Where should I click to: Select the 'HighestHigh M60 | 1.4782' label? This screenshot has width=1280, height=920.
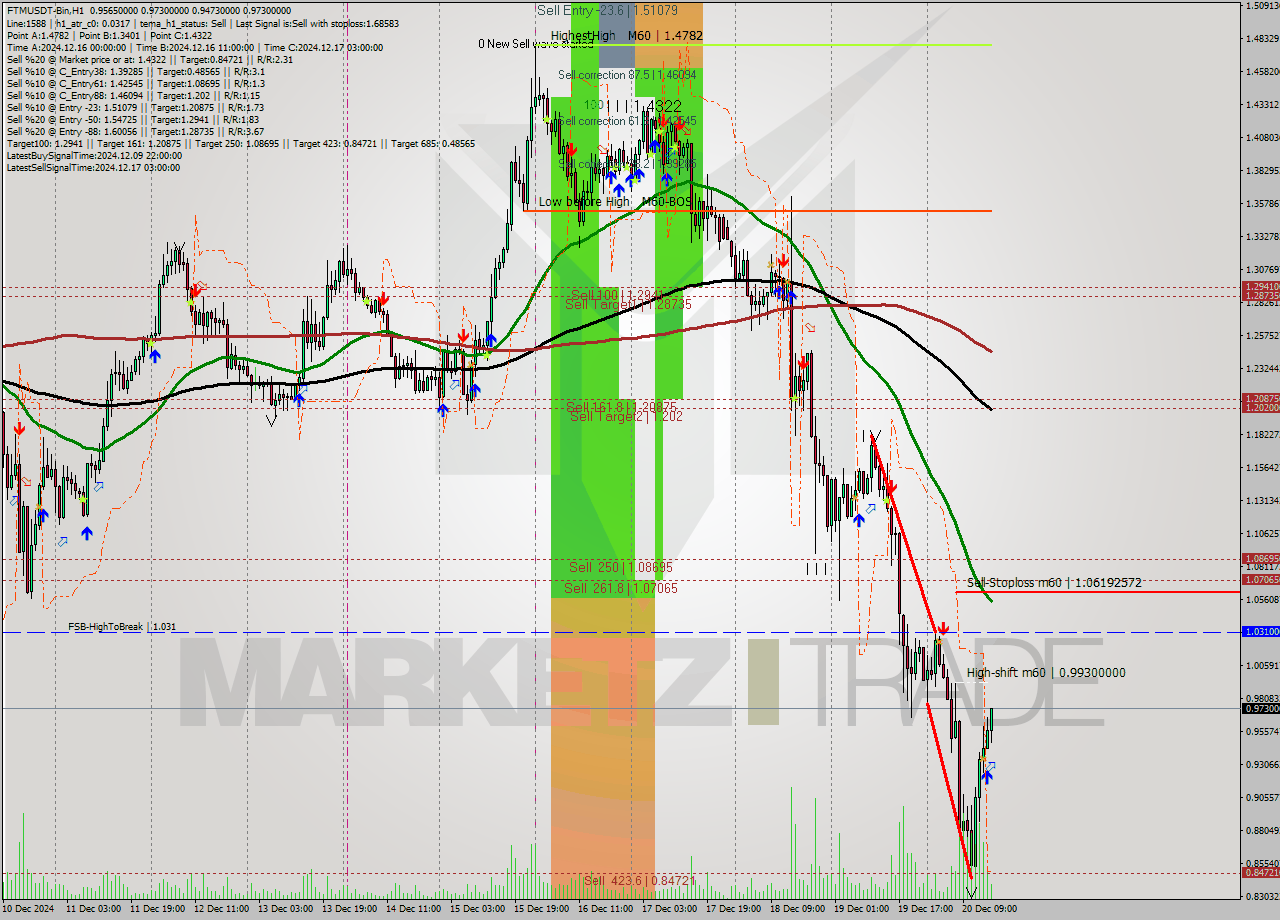pyautogui.click(x=626, y=35)
